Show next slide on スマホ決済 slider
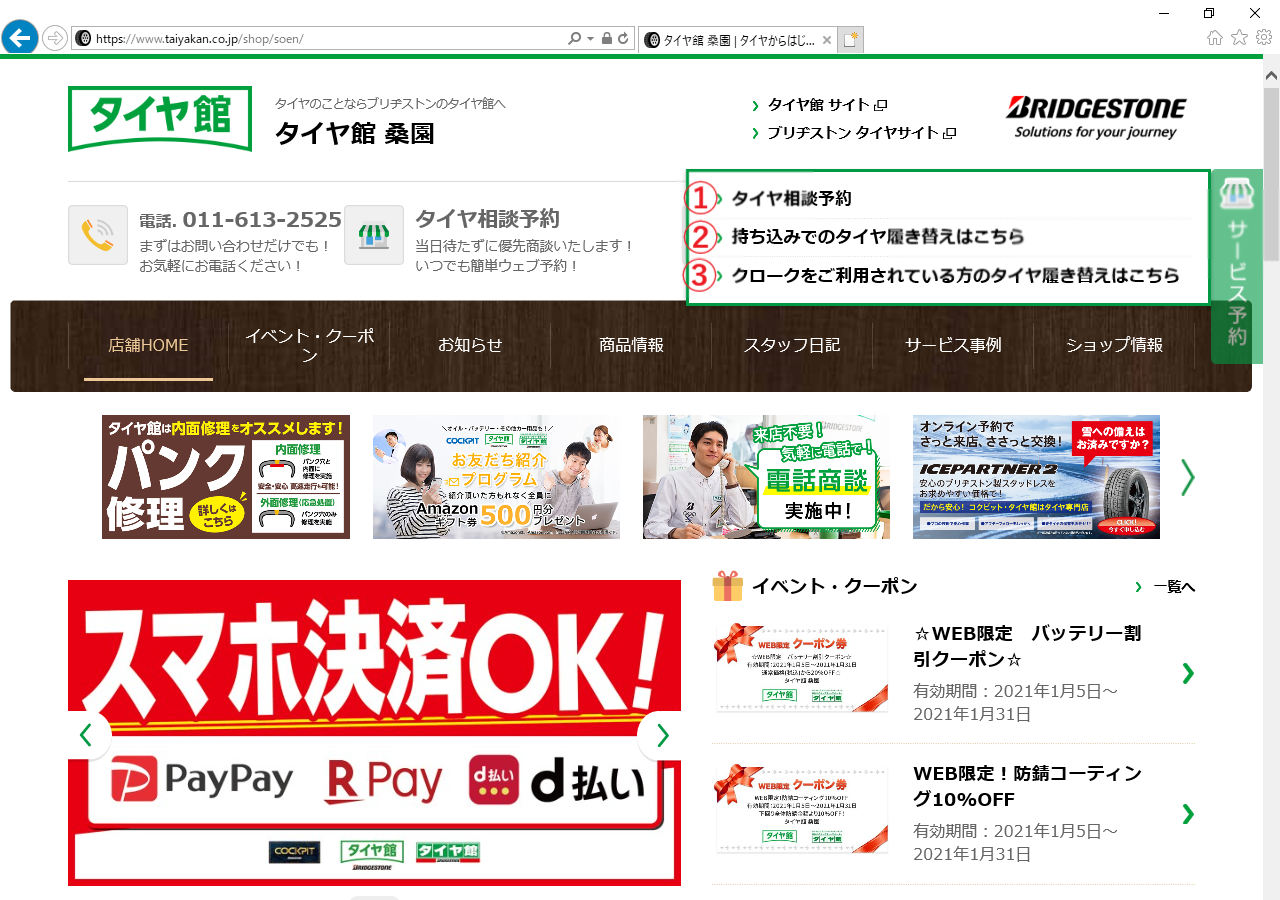The width and height of the screenshot is (1280, 900). coord(662,735)
